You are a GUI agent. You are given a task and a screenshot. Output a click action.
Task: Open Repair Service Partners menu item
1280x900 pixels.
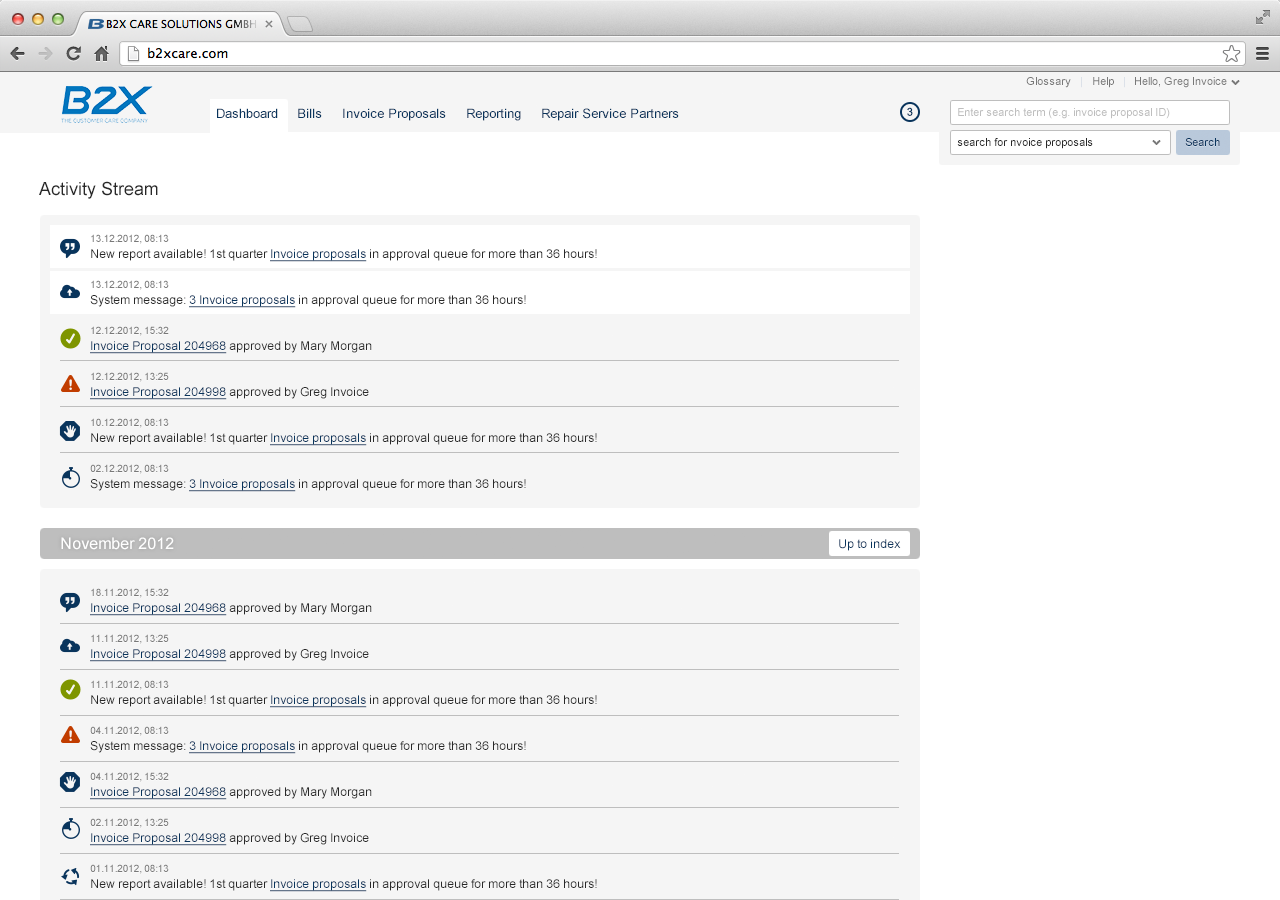pyautogui.click(x=610, y=114)
